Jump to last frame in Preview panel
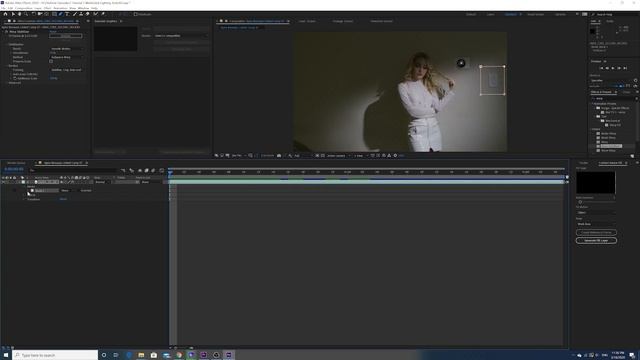This screenshot has height=360, width=640. tap(625, 68)
